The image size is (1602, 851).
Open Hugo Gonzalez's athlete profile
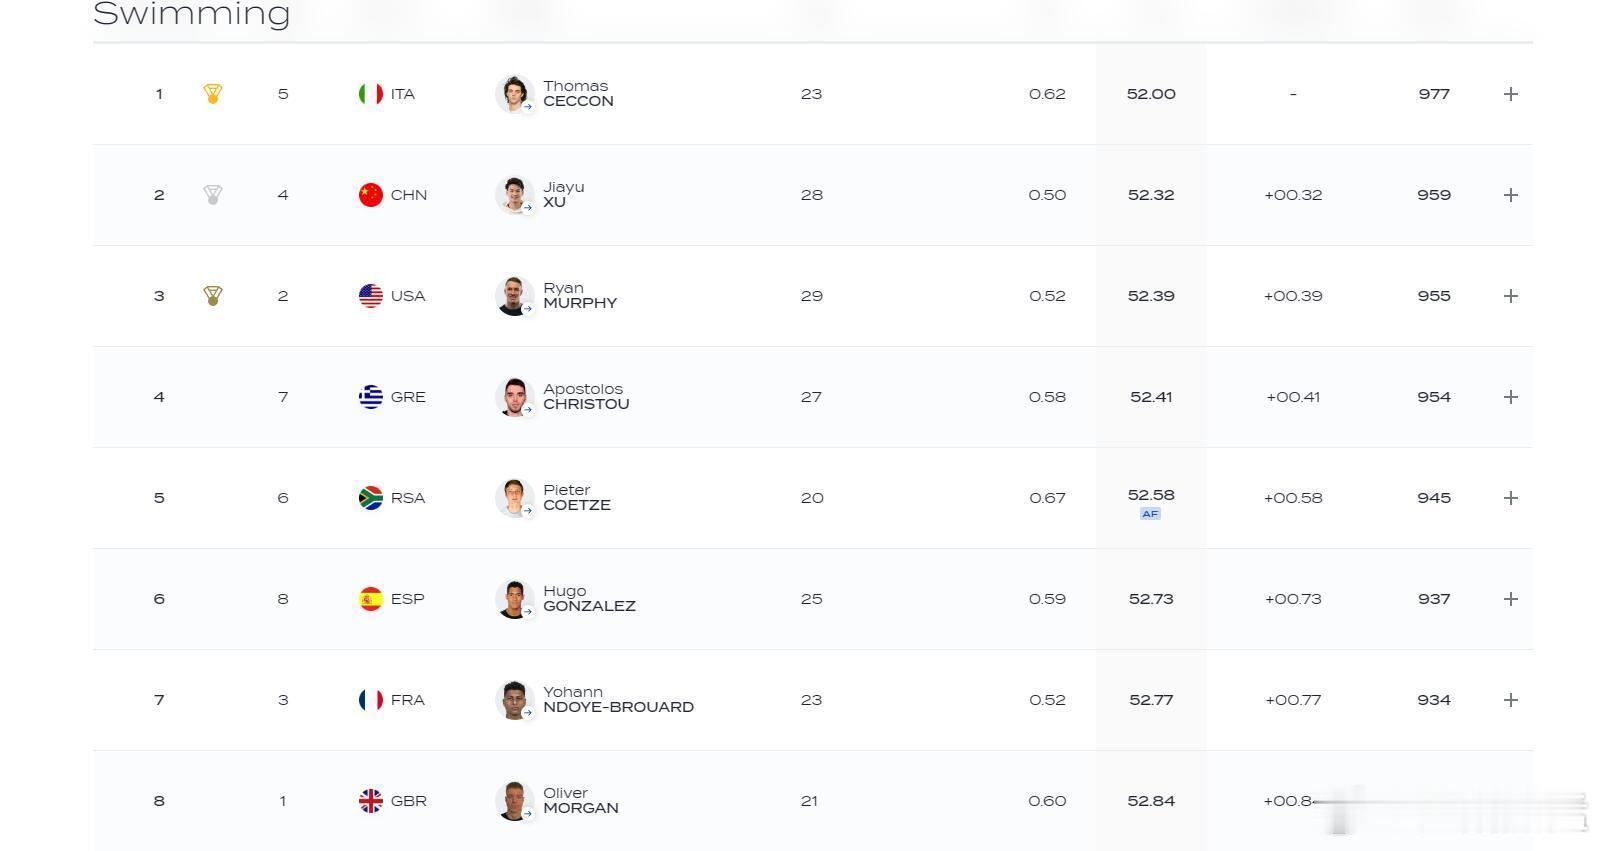(x=589, y=599)
